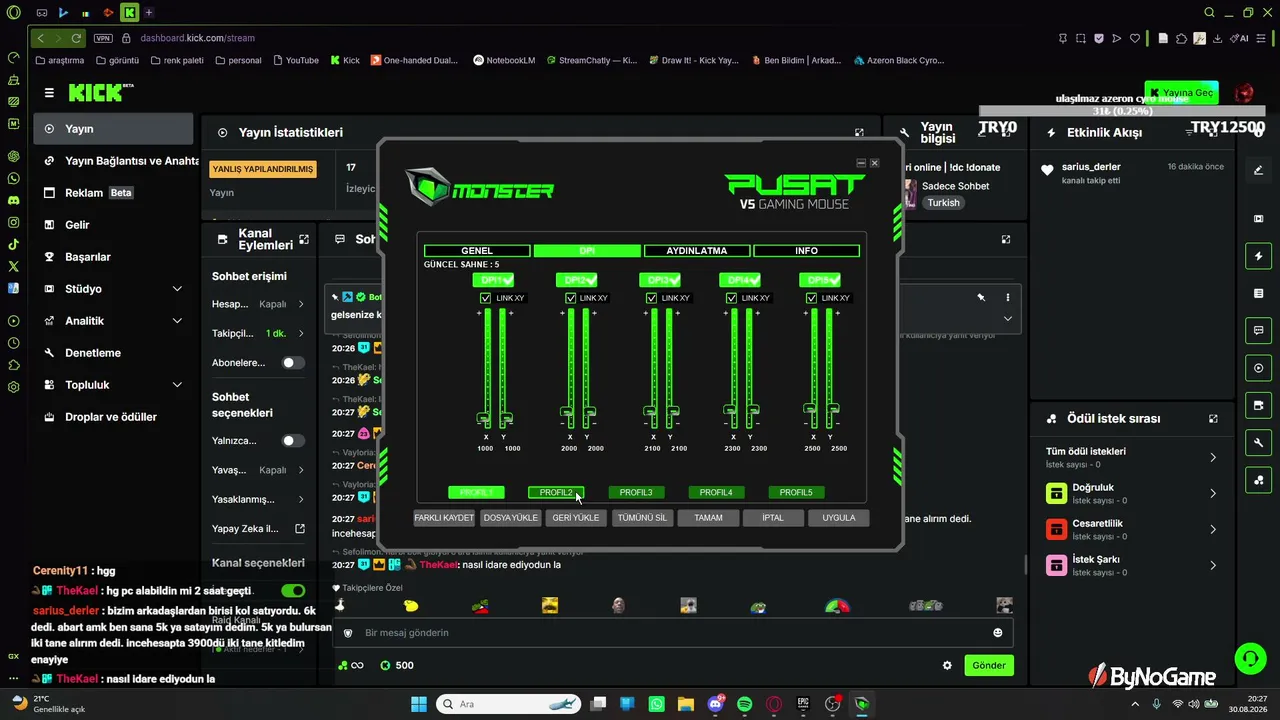Open the INFO tab in Monster app
The height and width of the screenshot is (720, 1280).
(x=806, y=251)
